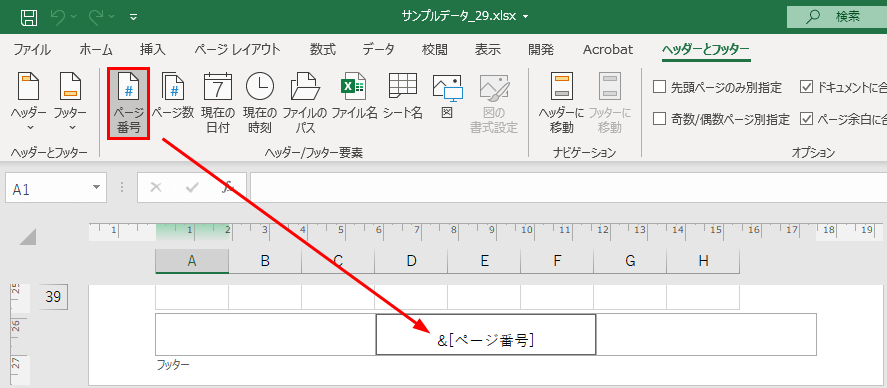
Task: Open the ファイル tab
Action: pos(32,50)
